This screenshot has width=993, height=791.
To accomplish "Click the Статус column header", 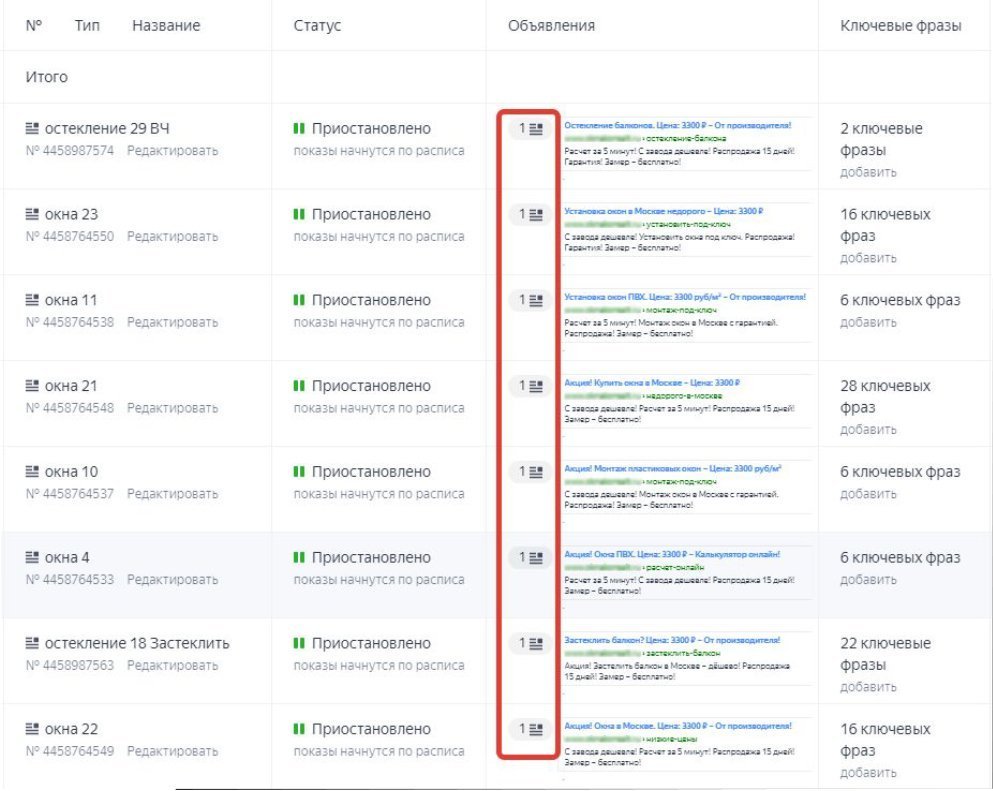I will [x=317, y=26].
